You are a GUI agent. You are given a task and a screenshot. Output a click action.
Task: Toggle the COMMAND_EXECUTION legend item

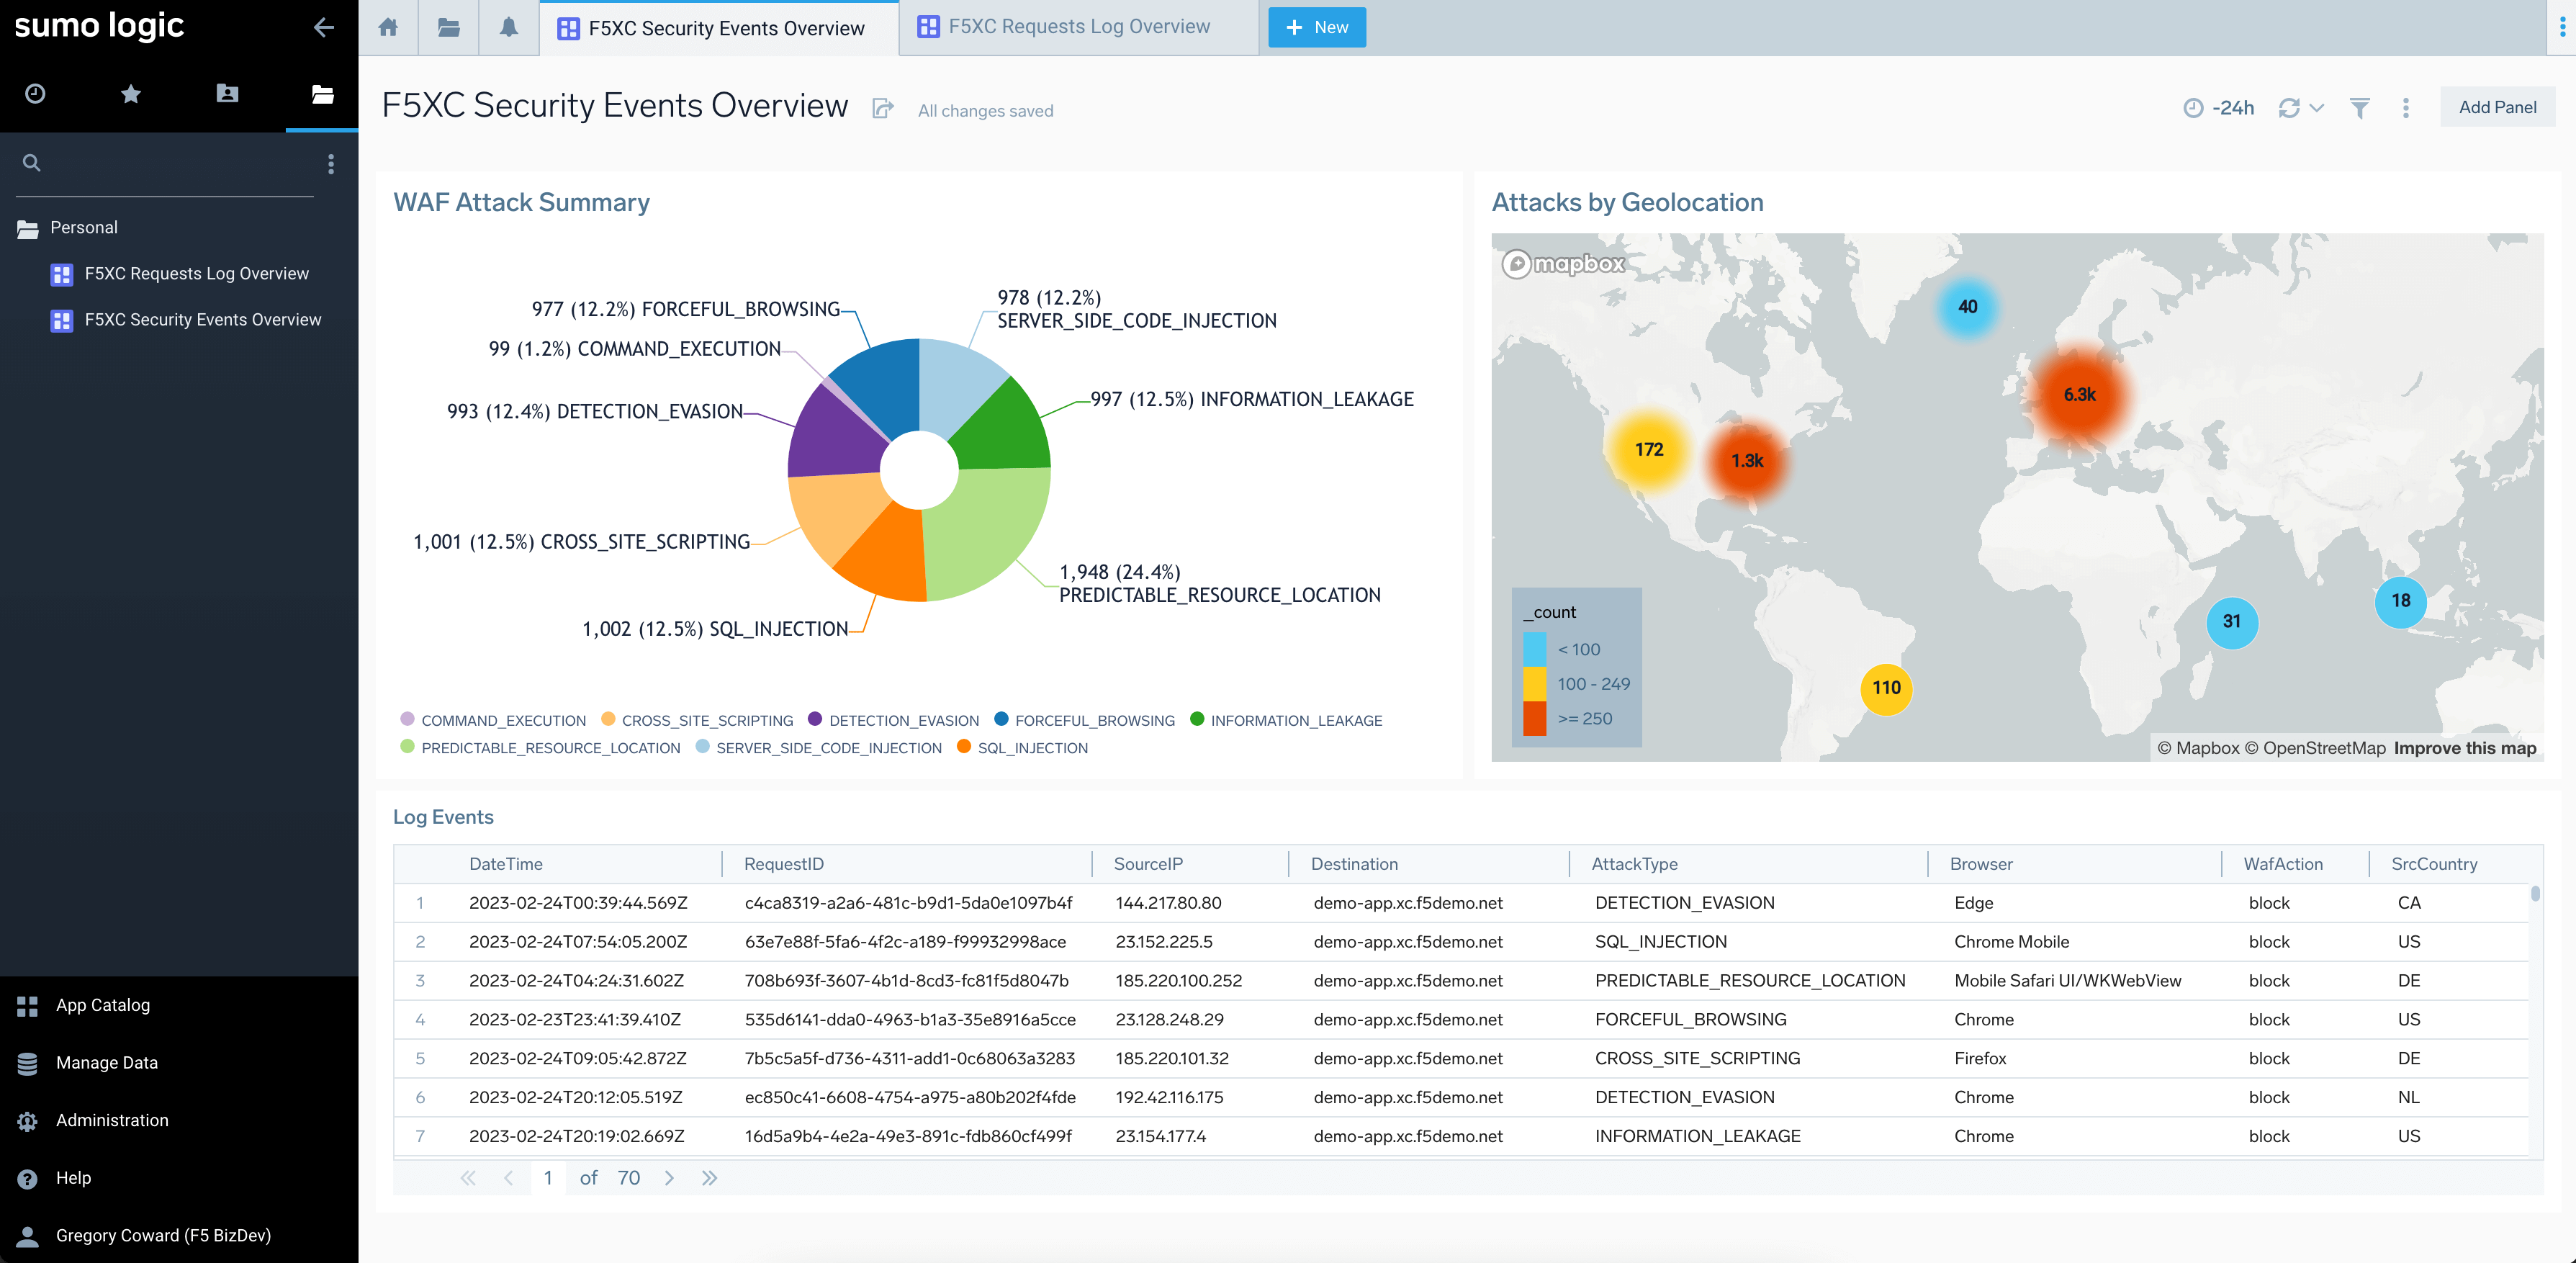coord(503,720)
